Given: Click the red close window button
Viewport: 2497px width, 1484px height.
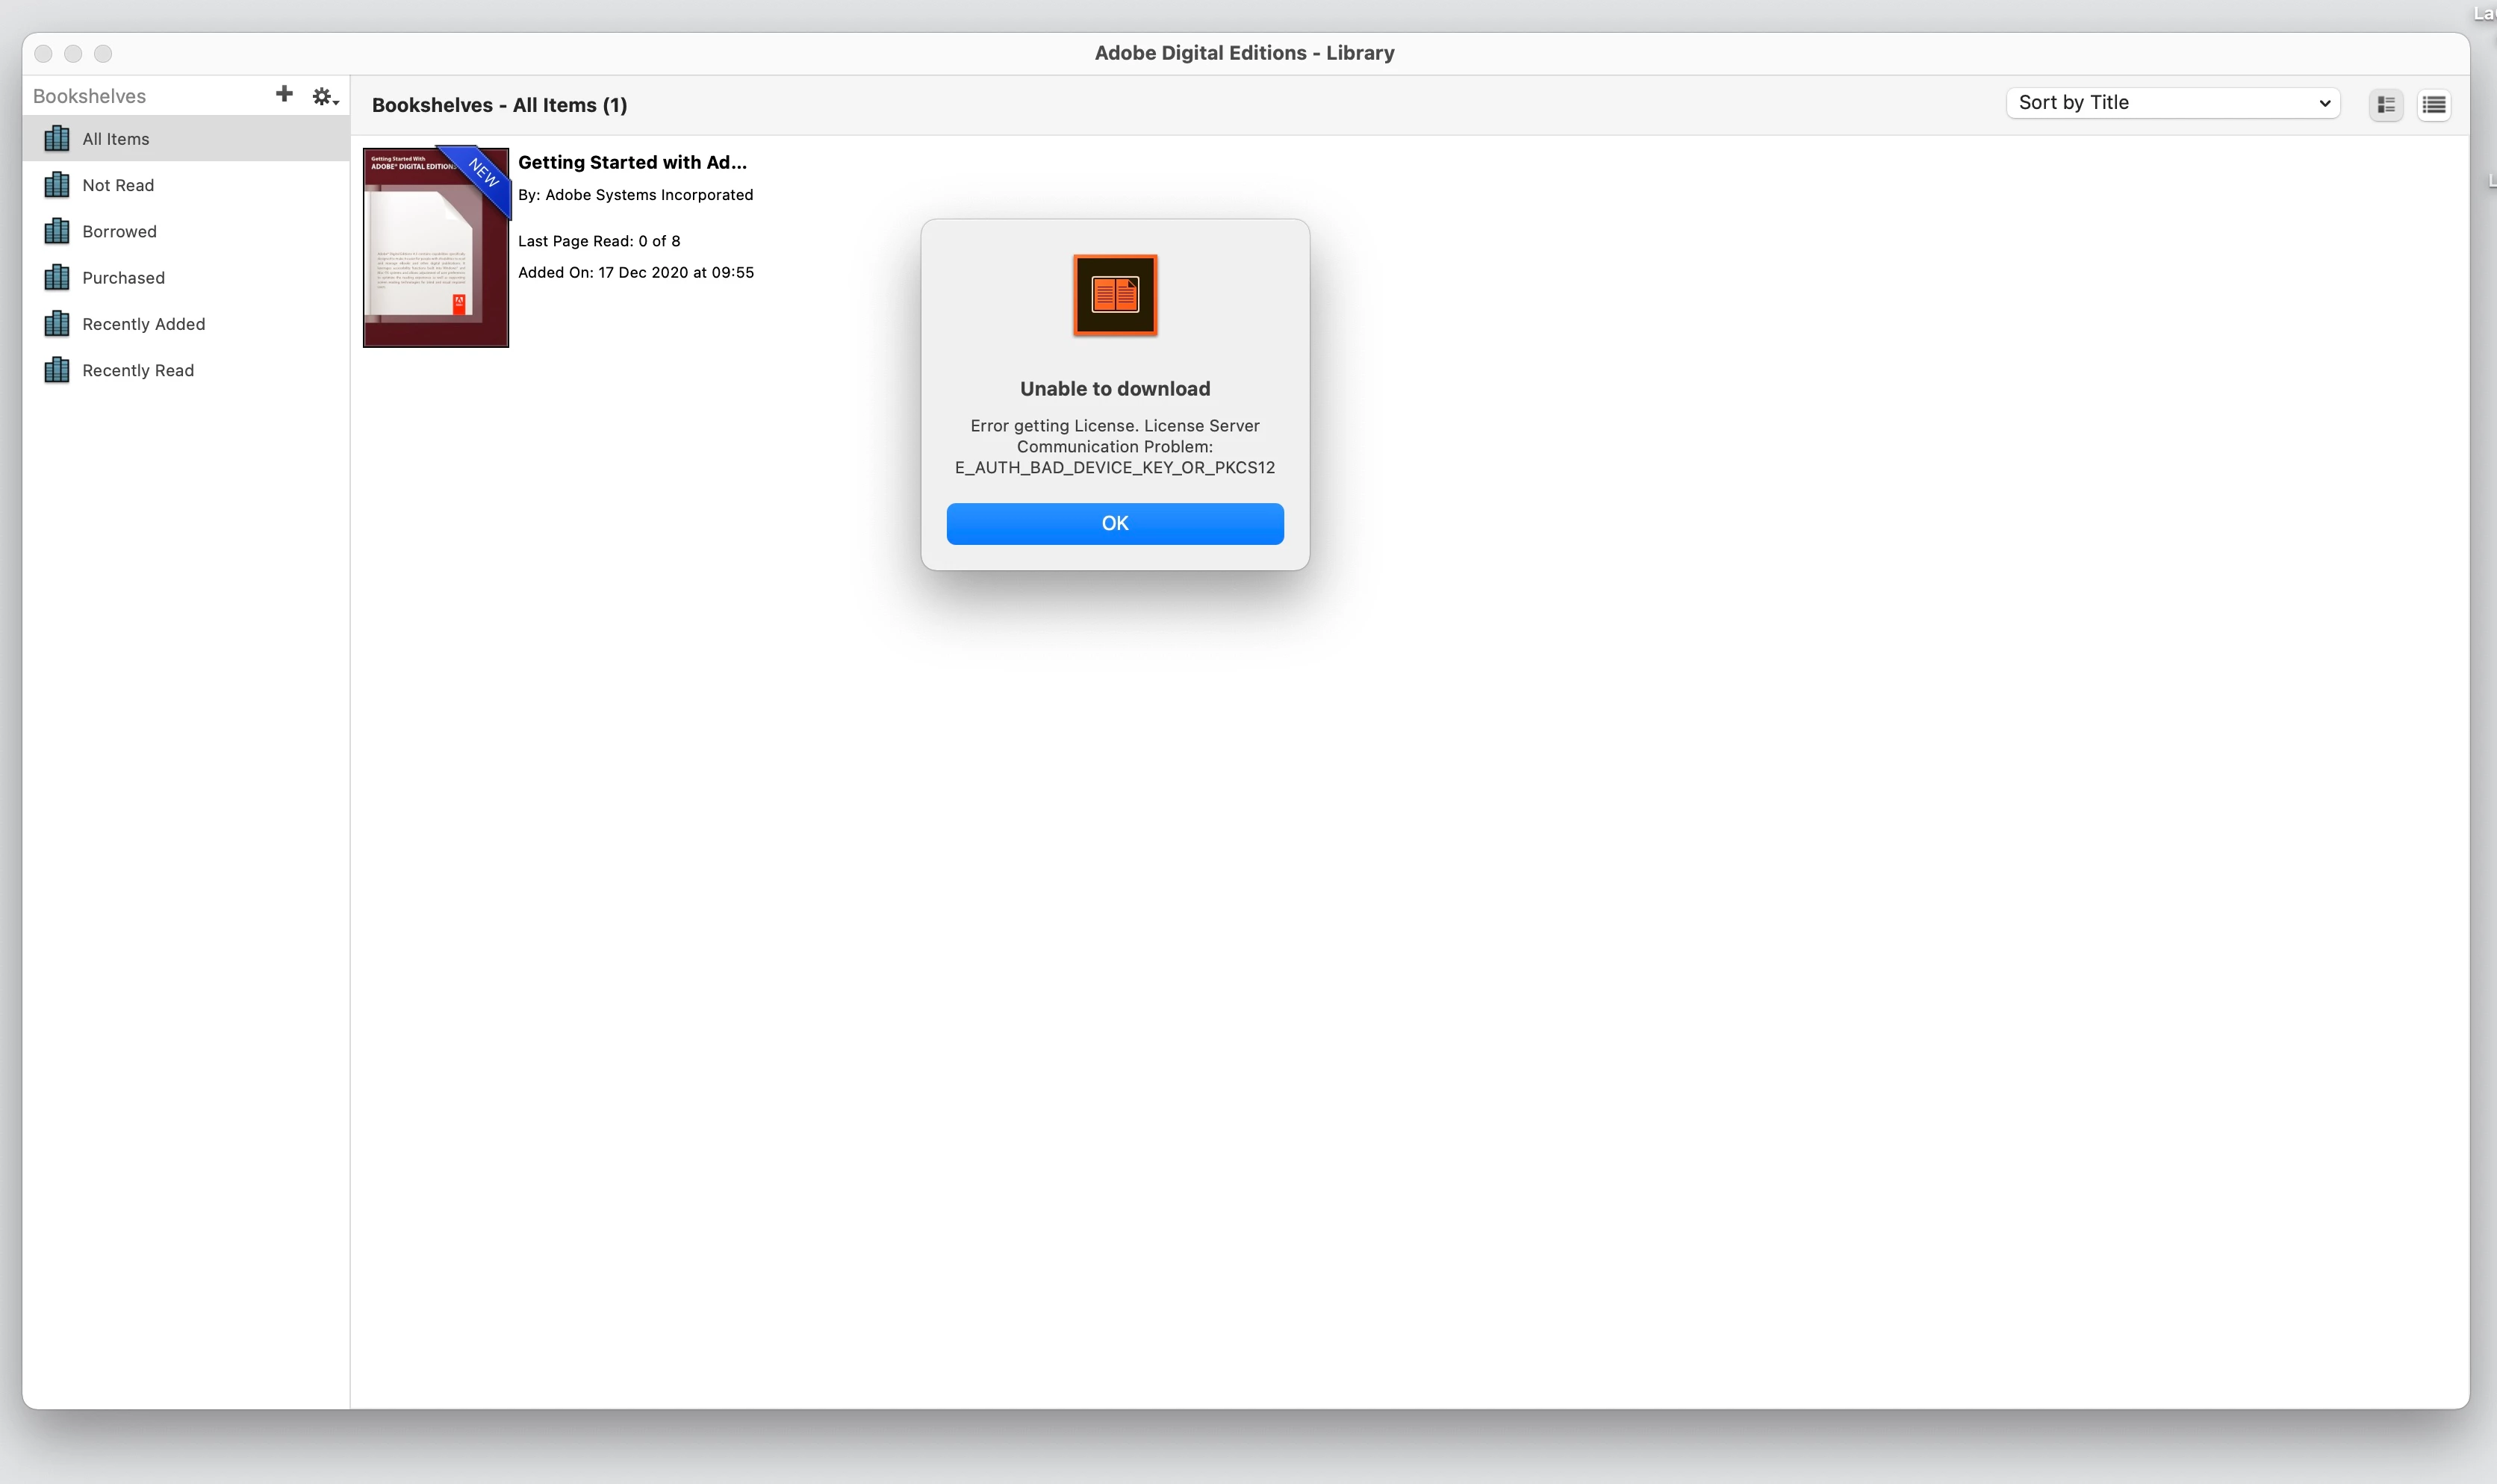Looking at the screenshot, I should point(43,53).
